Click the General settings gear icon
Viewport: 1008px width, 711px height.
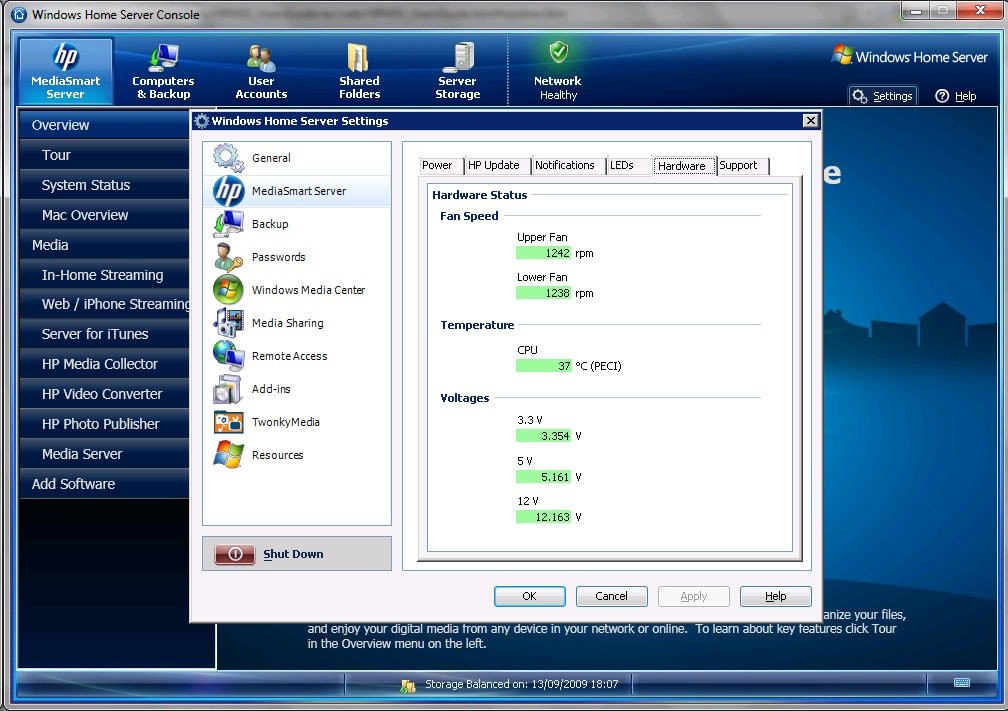pyautogui.click(x=229, y=158)
